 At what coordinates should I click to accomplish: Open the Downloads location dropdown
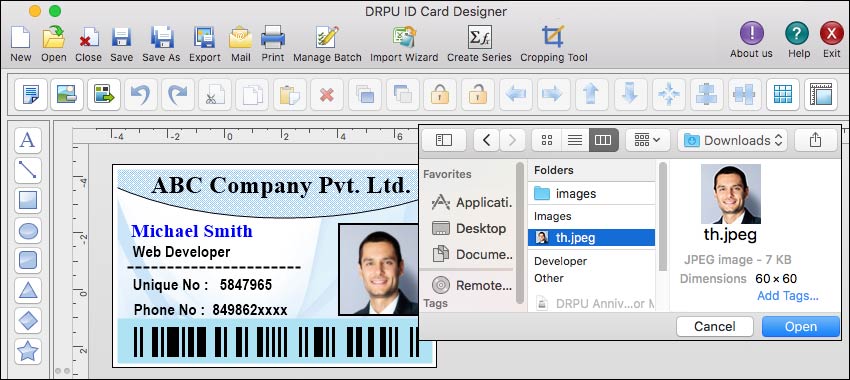[x=733, y=140]
